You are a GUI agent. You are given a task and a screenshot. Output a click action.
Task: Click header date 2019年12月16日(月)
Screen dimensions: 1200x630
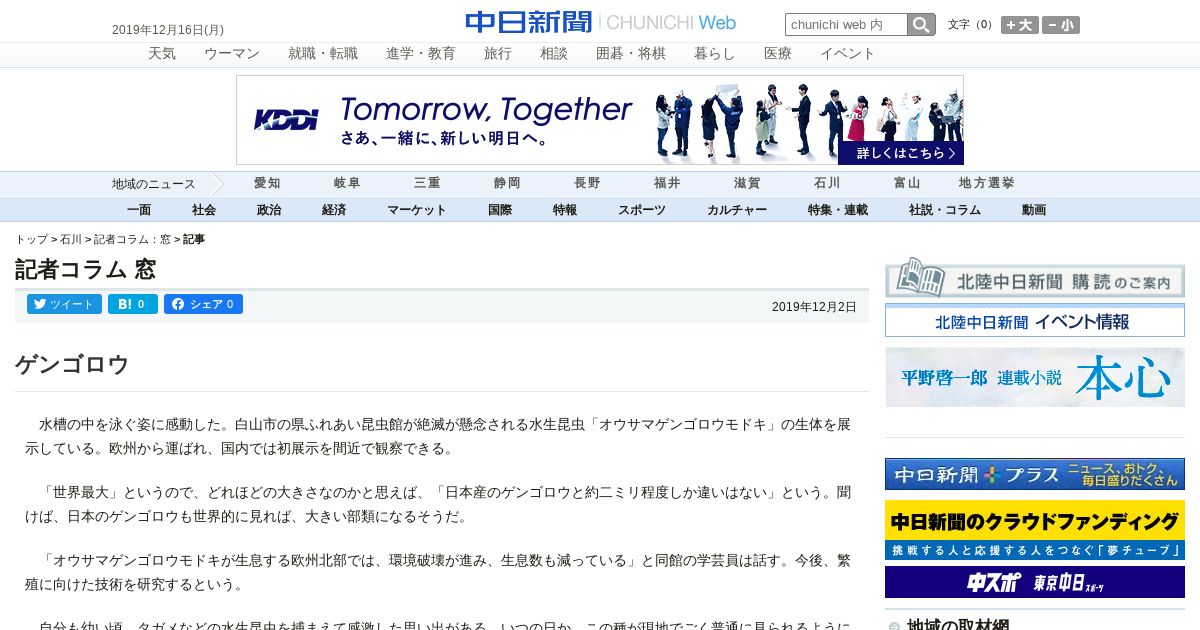pyautogui.click(x=168, y=30)
